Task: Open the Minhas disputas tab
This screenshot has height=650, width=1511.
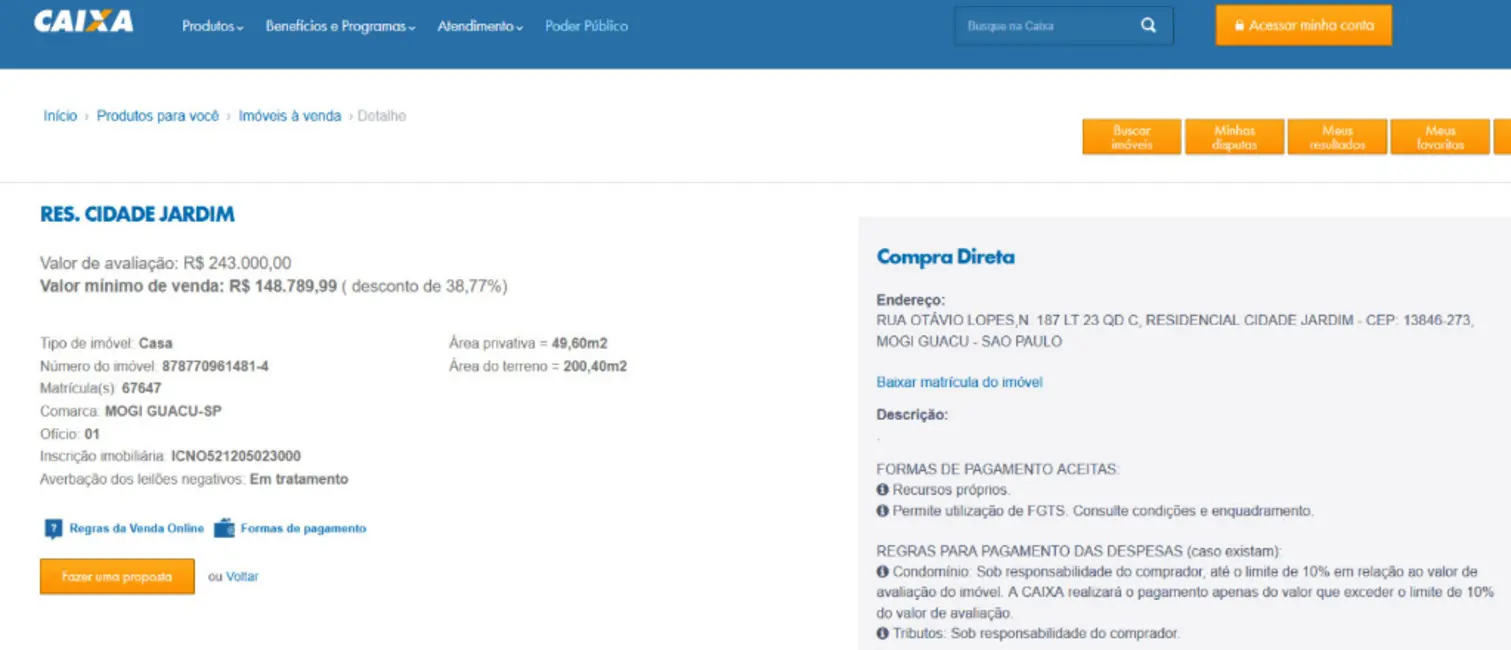Action: pyautogui.click(x=1234, y=138)
